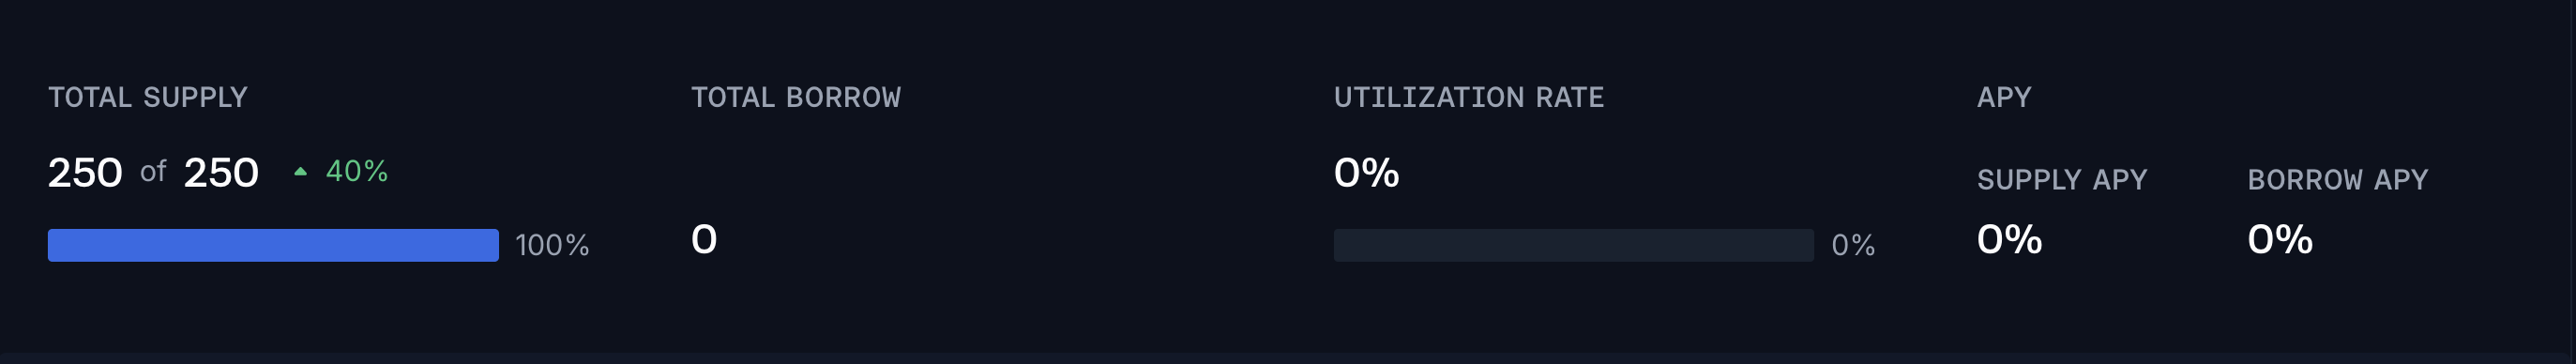Click the TOTAL SUPPLY heading
The image size is (2576, 364).
point(148,97)
